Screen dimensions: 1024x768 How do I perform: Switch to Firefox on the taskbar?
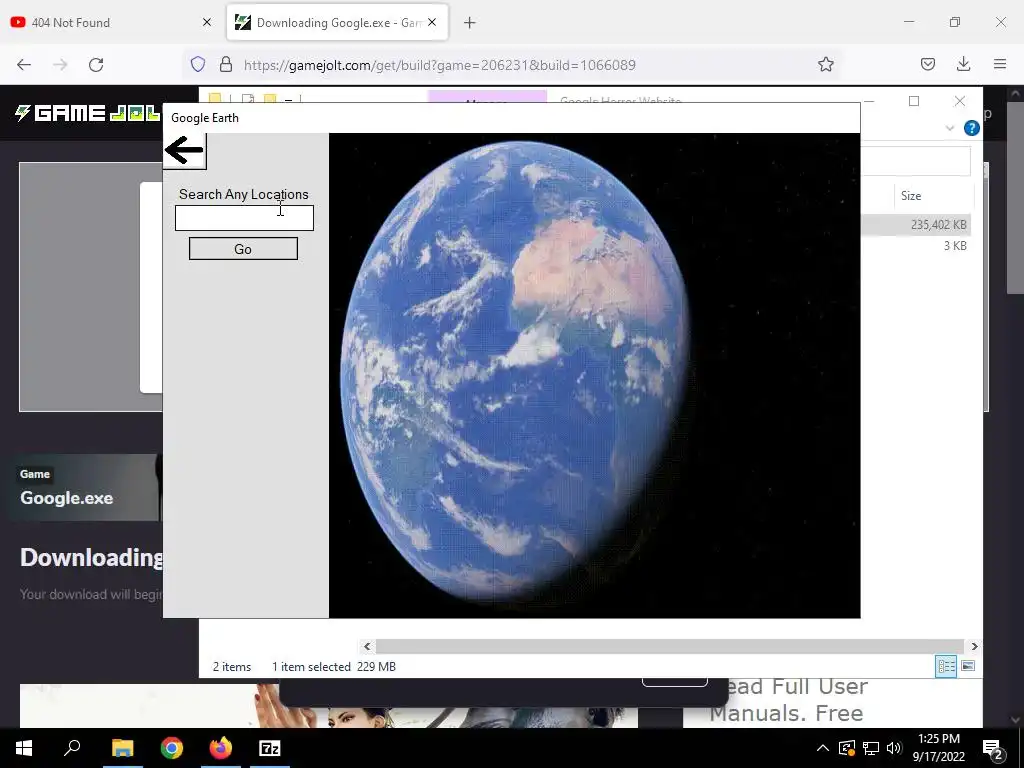tap(221, 748)
